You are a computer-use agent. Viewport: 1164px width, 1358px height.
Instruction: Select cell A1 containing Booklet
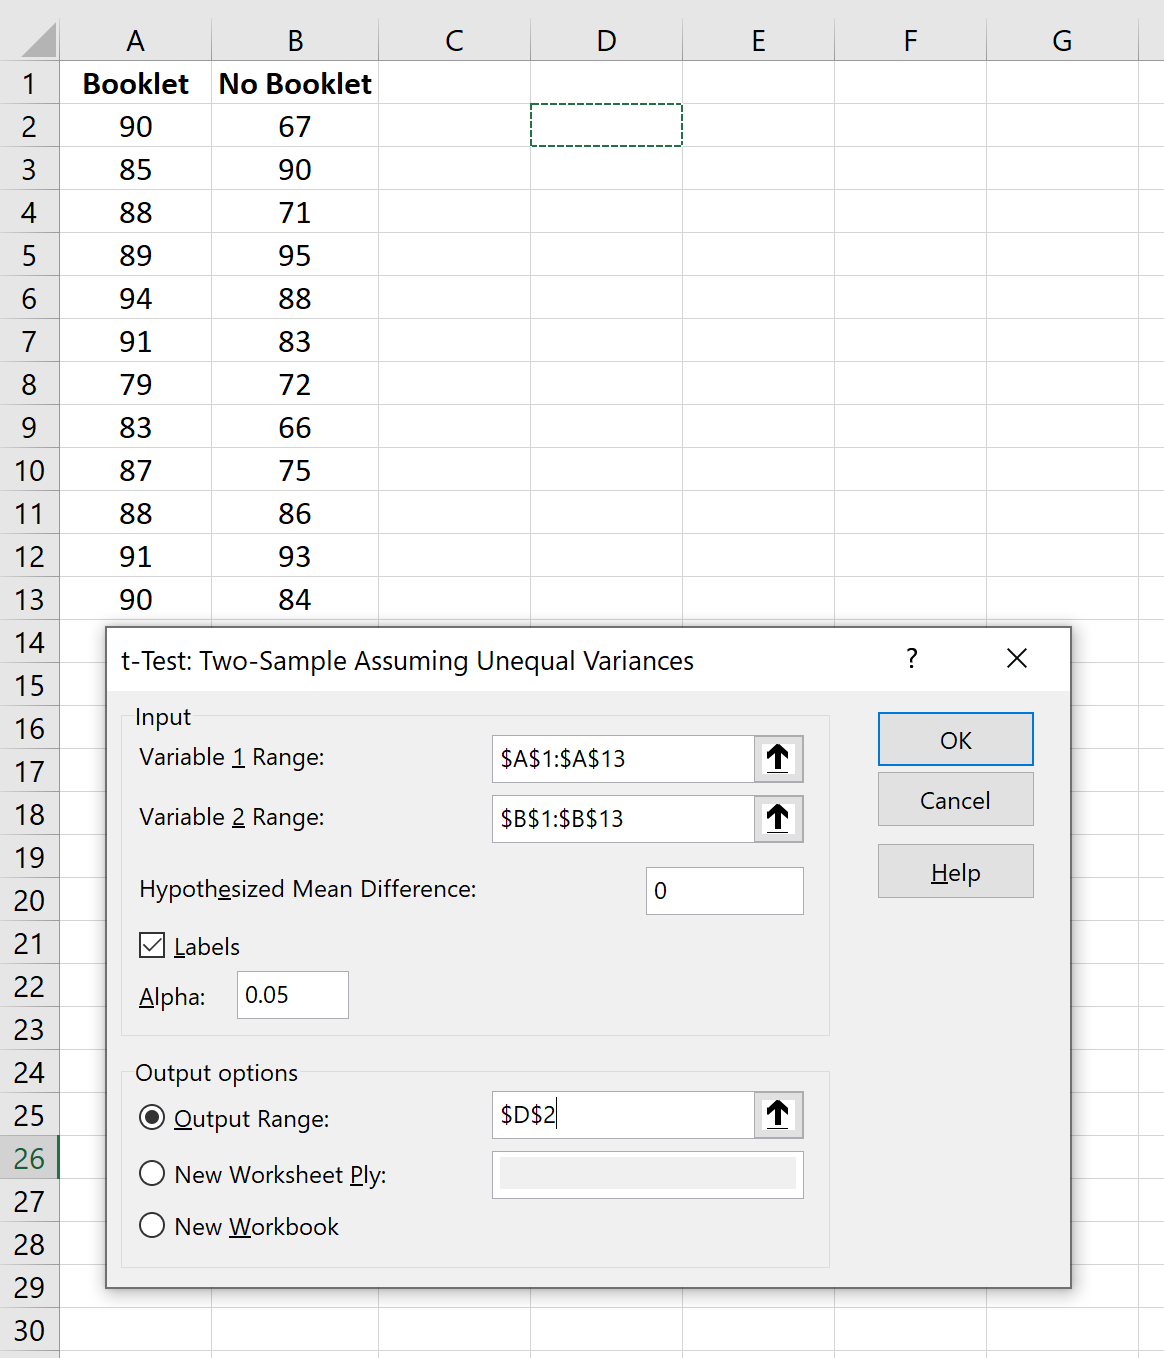point(136,83)
